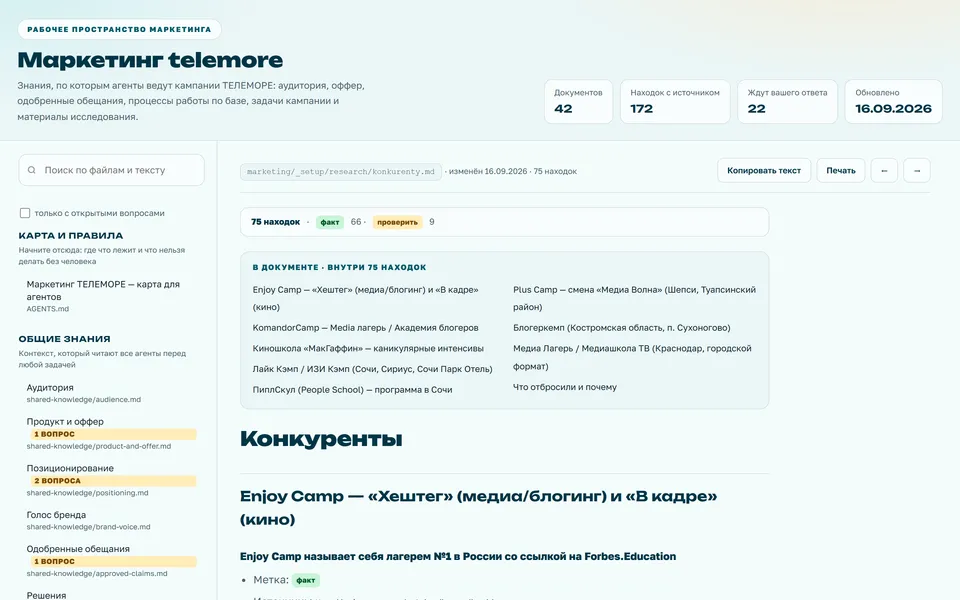Open «ПиплСкул (People School)» contents link
960x600 pixels.
pyautogui.click(x=353, y=389)
